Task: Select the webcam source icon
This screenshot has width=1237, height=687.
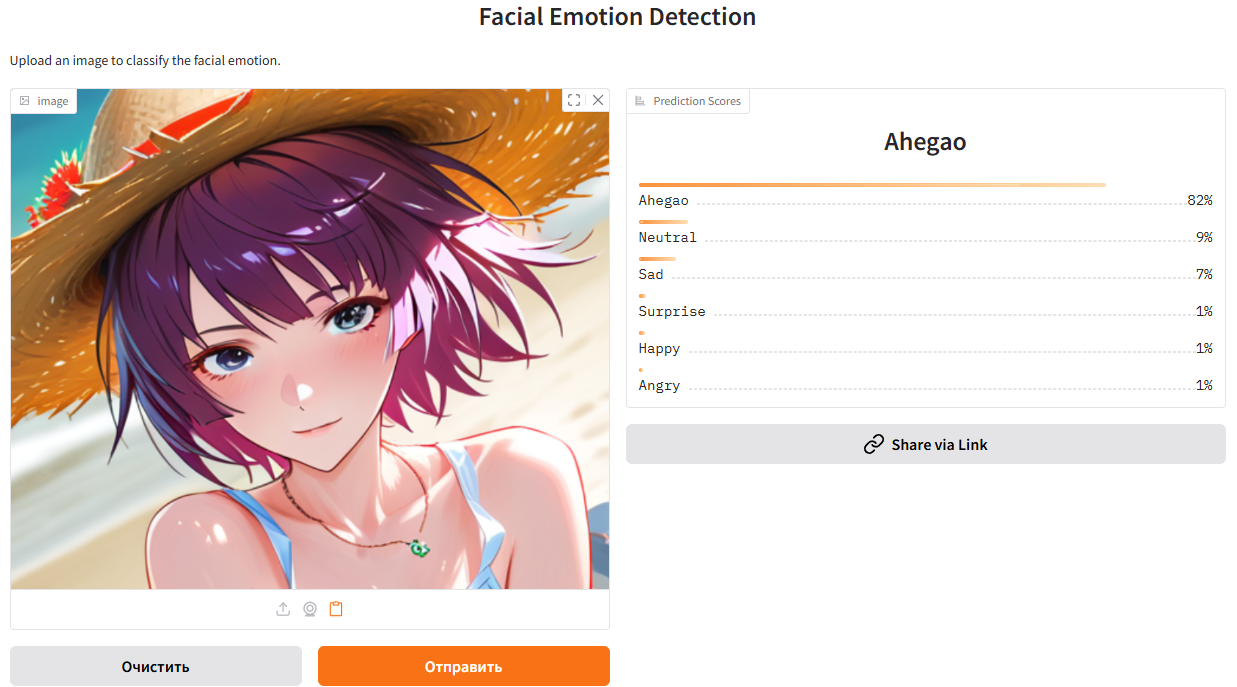Action: coord(310,609)
